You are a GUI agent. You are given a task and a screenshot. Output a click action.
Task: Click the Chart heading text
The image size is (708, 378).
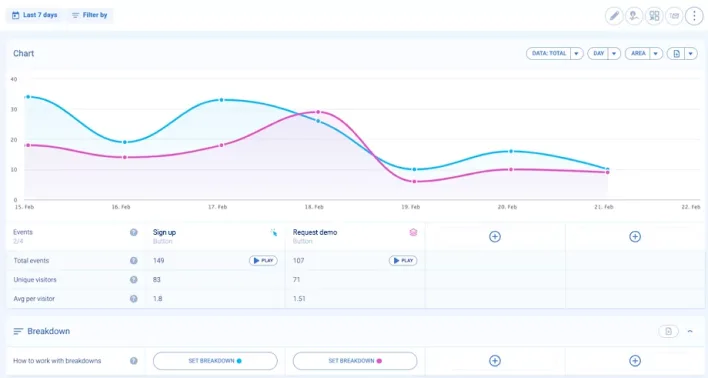tap(23, 53)
